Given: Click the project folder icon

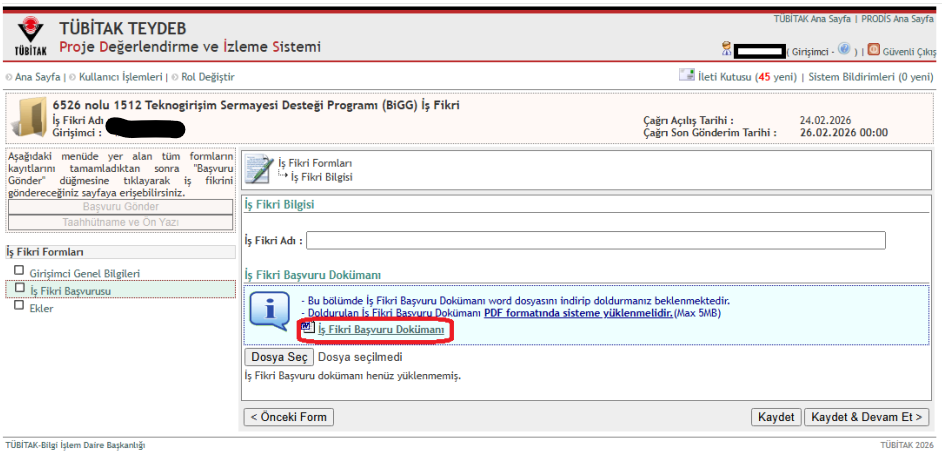Looking at the screenshot, I should (29, 118).
